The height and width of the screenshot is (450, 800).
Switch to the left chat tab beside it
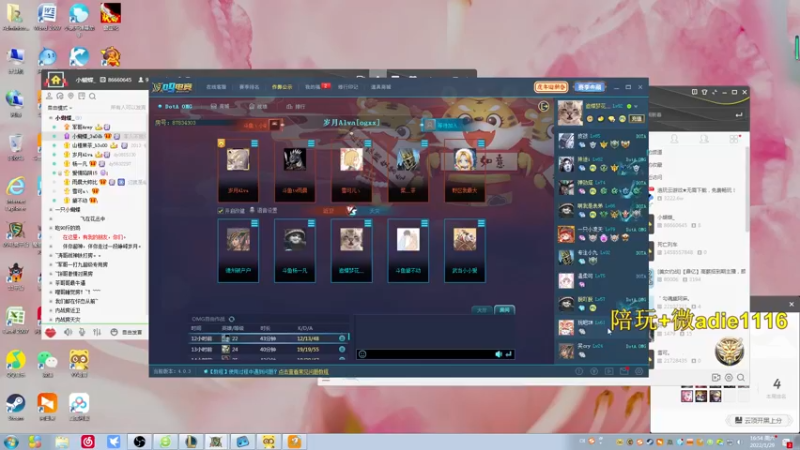click(x=482, y=310)
